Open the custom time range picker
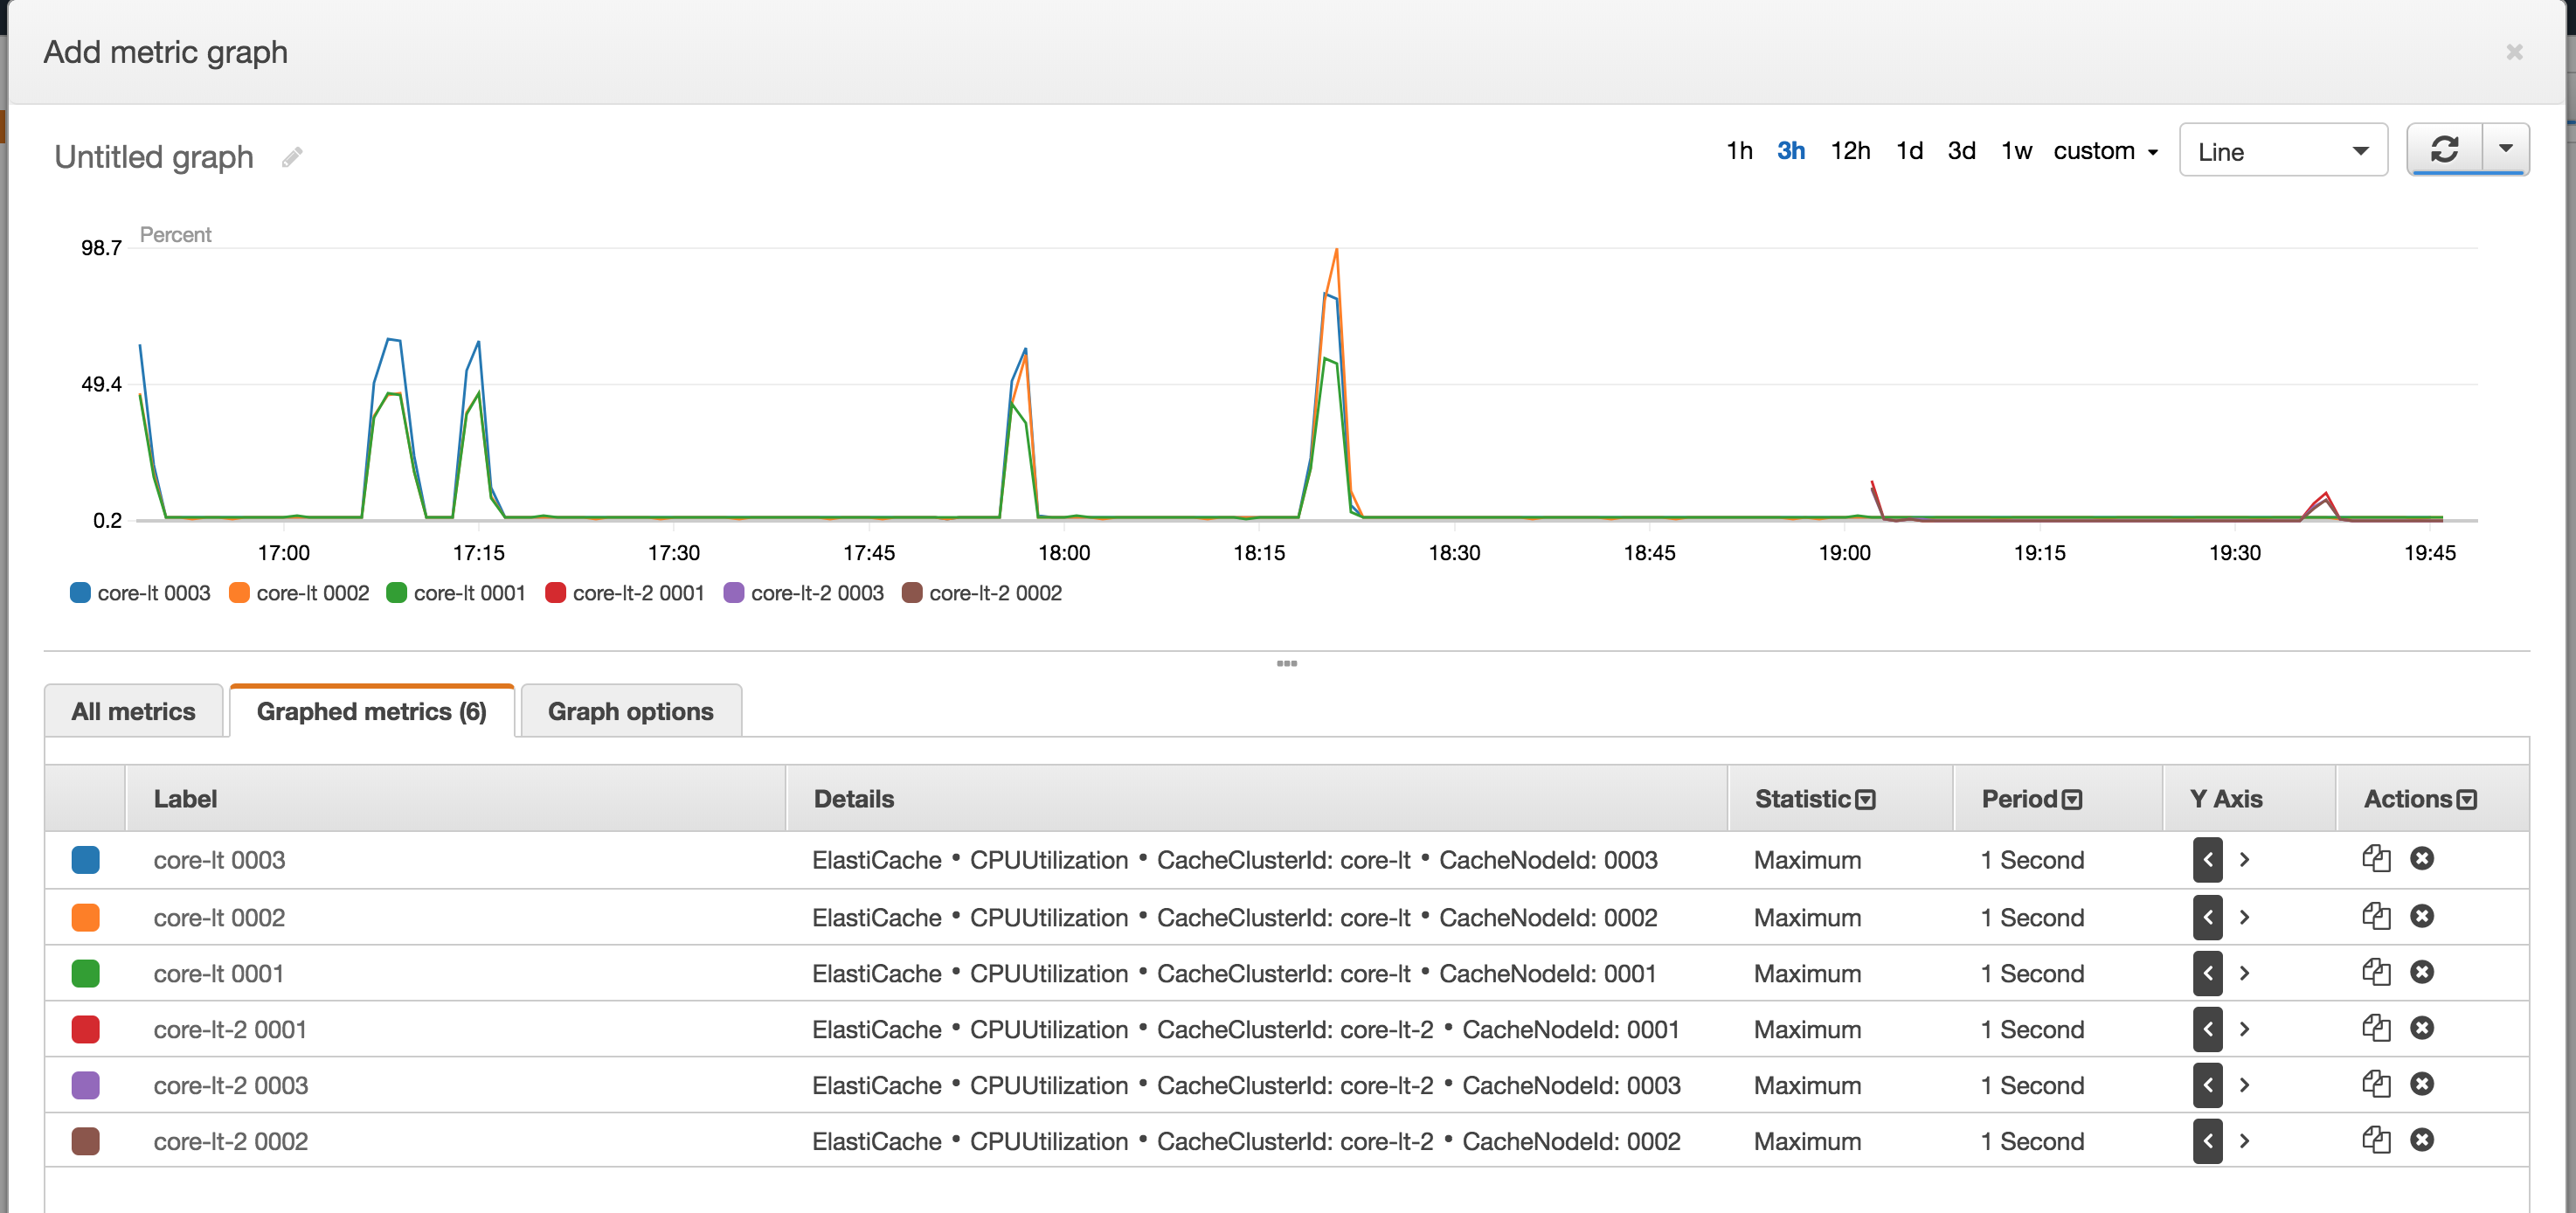This screenshot has height=1213, width=2576. pyautogui.click(x=2105, y=150)
